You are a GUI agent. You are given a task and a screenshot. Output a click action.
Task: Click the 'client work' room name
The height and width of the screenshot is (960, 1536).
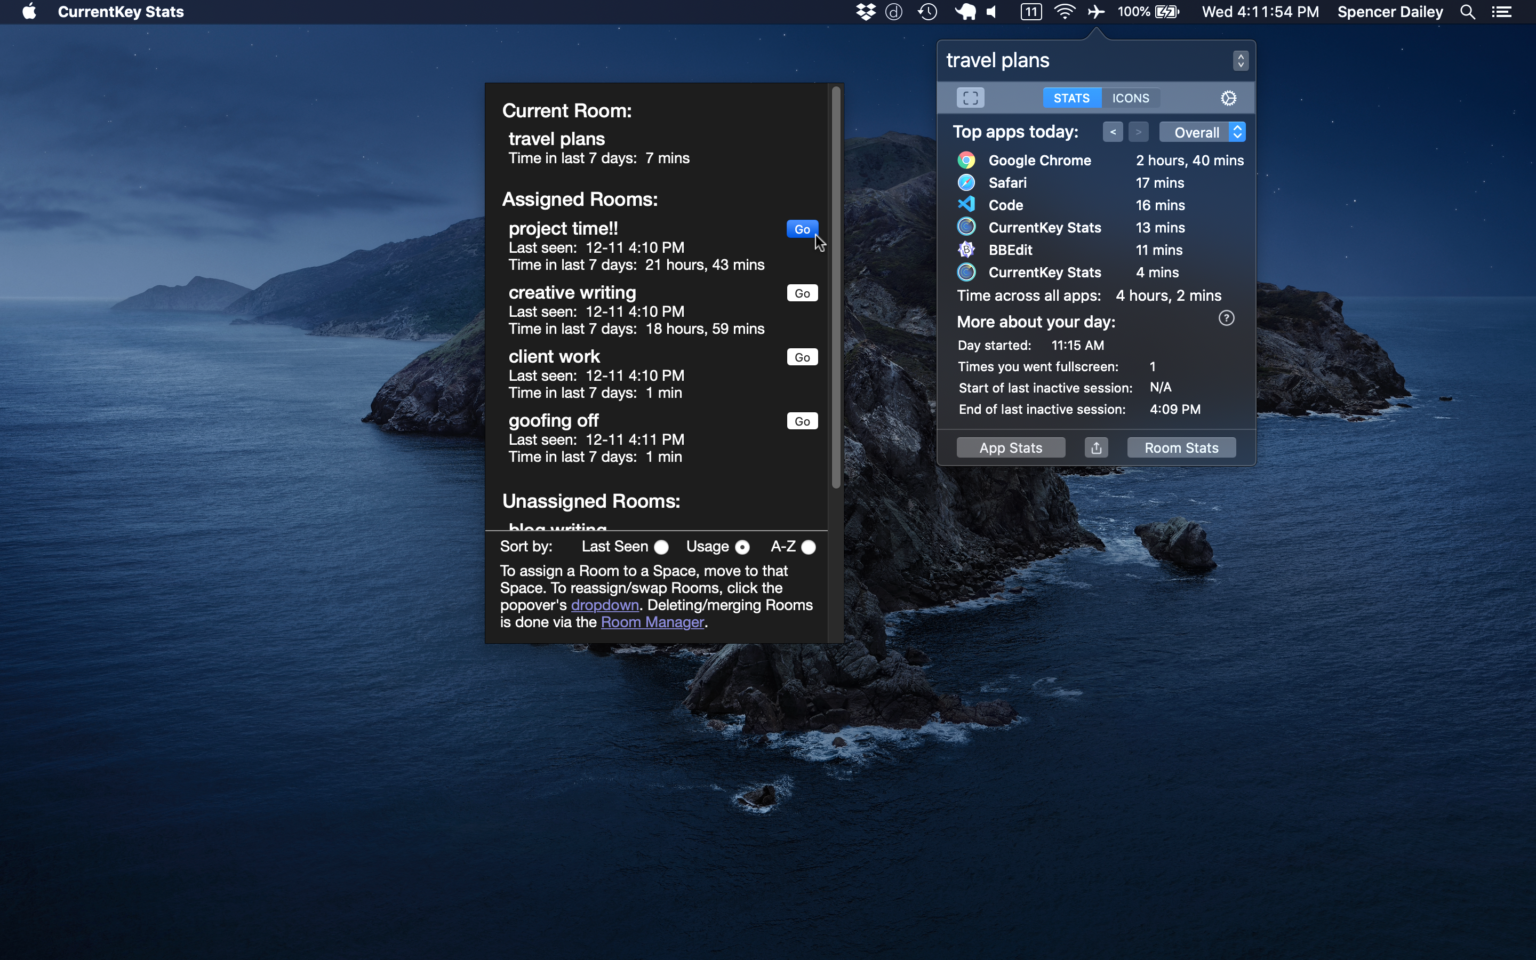click(x=554, y=357)
